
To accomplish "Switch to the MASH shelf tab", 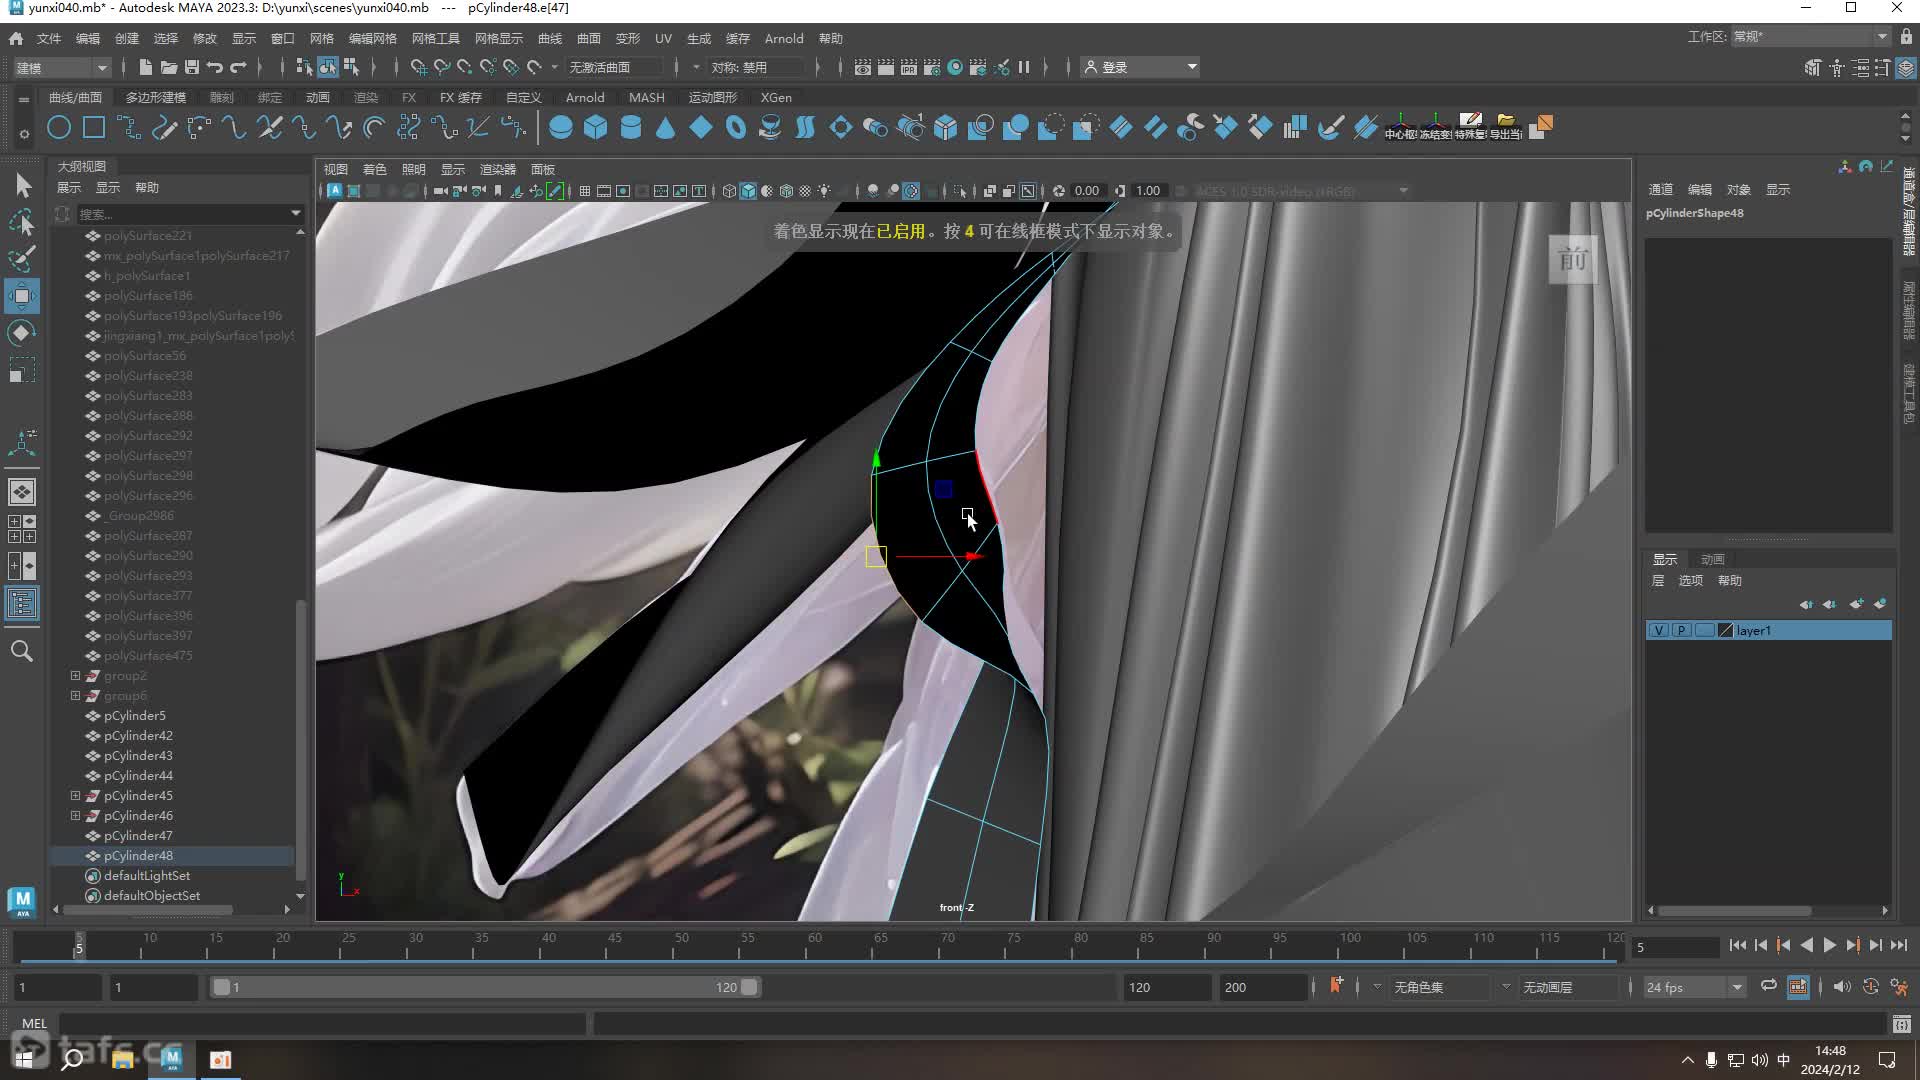I will 646,97.
